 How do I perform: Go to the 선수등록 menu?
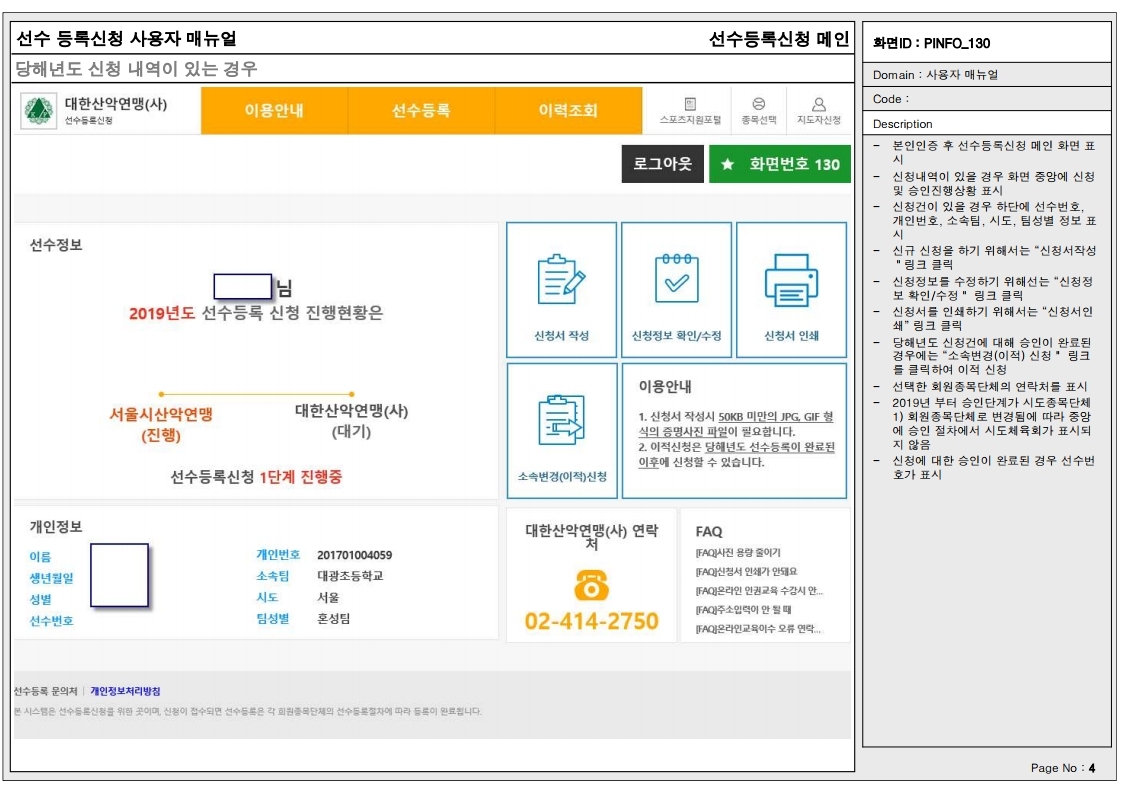(421, 111)
